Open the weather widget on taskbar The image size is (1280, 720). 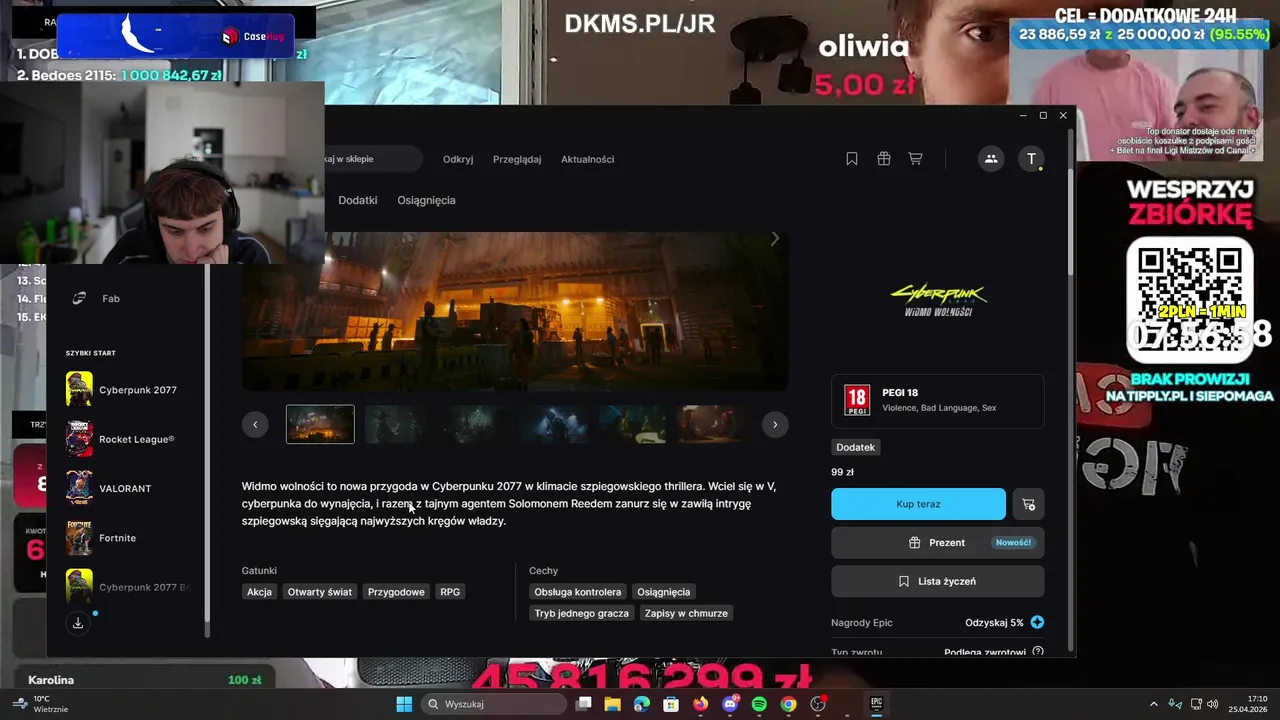[42, 704]
